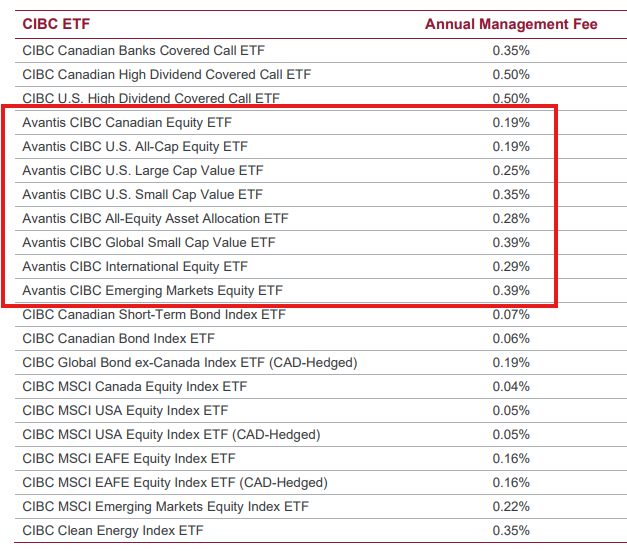Select "CIBC MSCI USA Equity Index ETF (CAD-Hedged)" name
Image resolution: width=627 pixels, height=551 pixels.
coord(172,435)
